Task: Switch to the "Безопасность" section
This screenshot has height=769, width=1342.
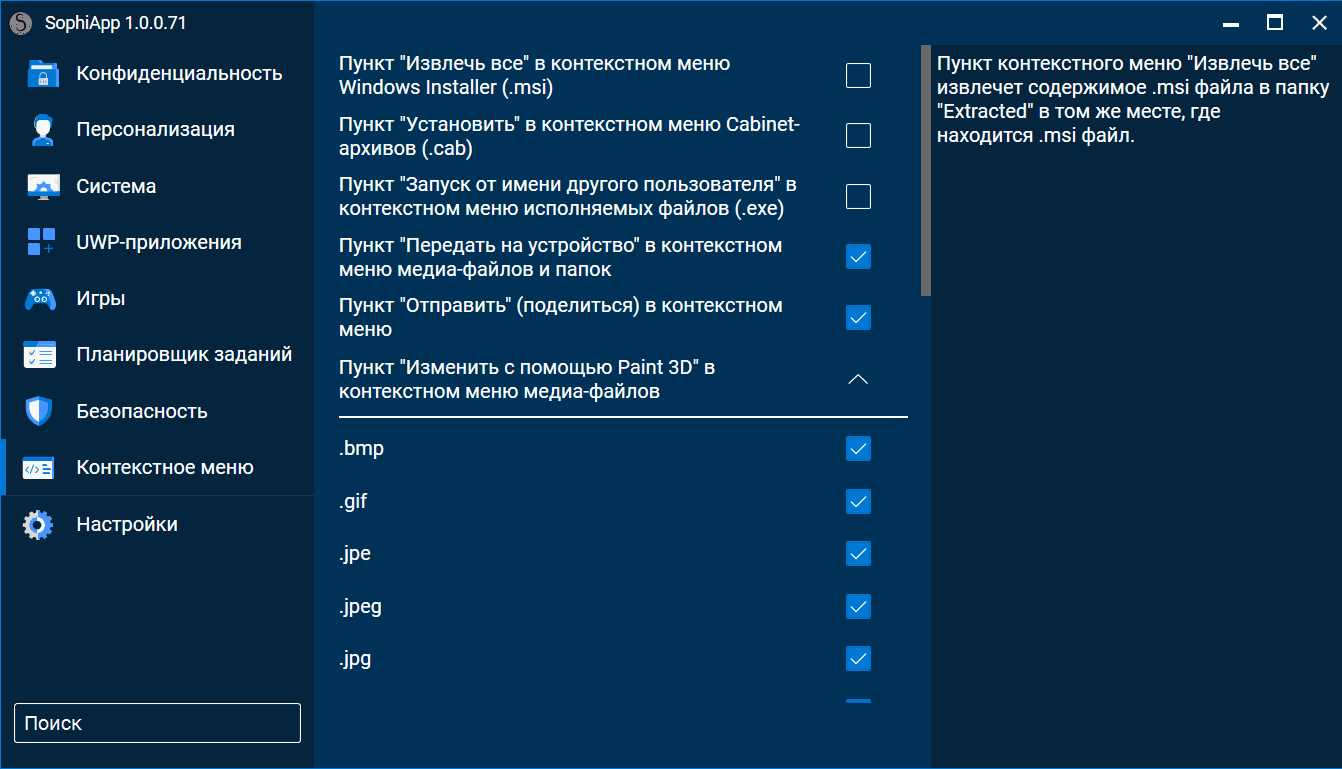Action: pyautogui.click(x=141, y=411)
